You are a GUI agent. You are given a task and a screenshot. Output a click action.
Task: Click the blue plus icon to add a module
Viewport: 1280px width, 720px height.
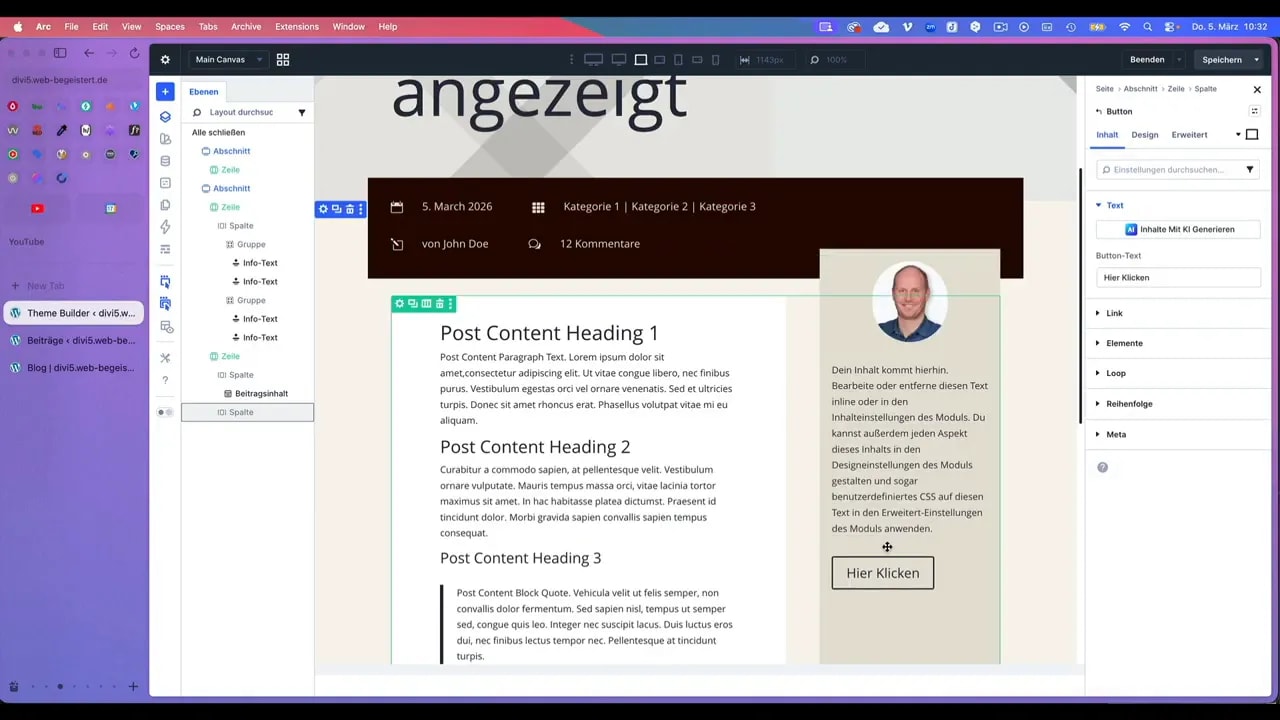(x=165, y=91)
